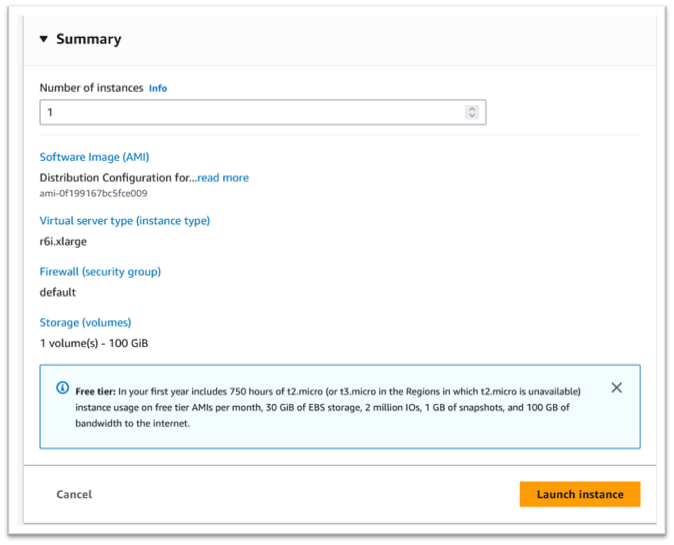Open the Firewall (security group) link

(100, 272)
